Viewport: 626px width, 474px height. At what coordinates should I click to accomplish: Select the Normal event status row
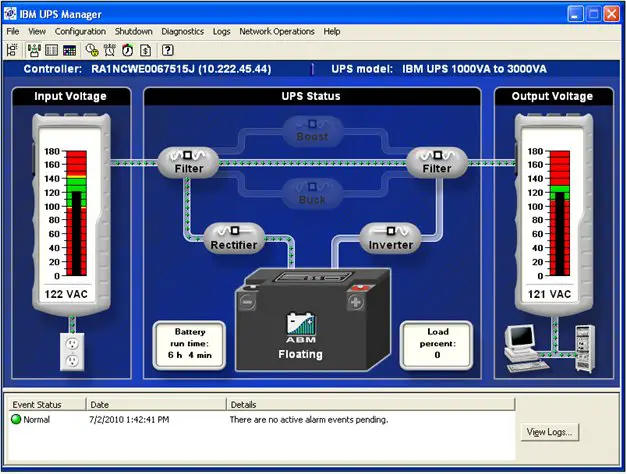click(34, 419)
